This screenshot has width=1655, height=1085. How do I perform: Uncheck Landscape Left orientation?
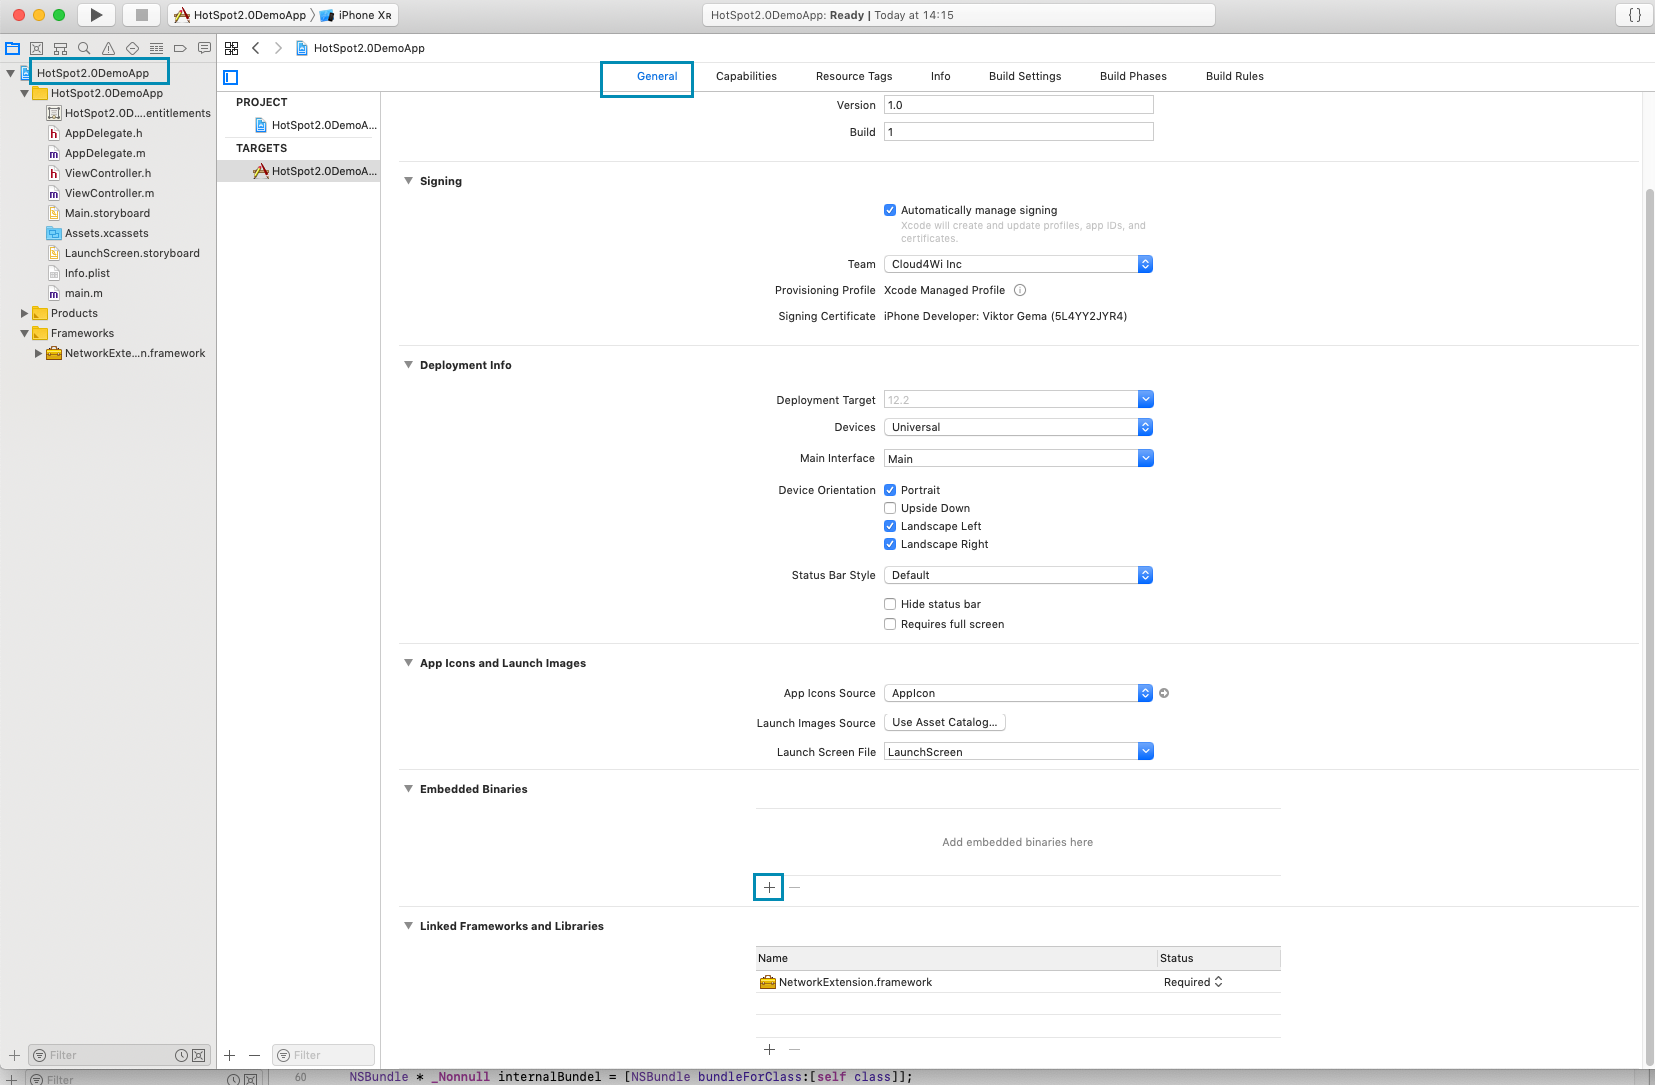[890, 526]
